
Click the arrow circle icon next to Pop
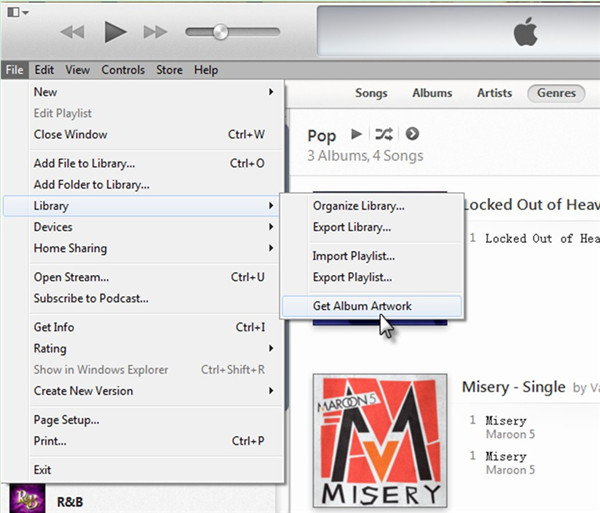(x=412, y=134)
